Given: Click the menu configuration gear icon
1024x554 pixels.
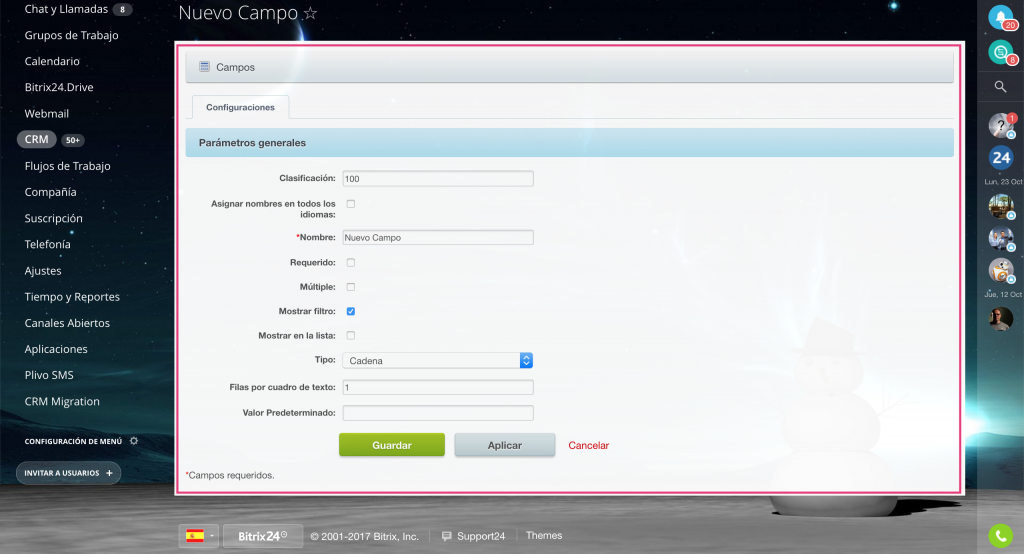Looking at the screenshot, I should 134,441.
